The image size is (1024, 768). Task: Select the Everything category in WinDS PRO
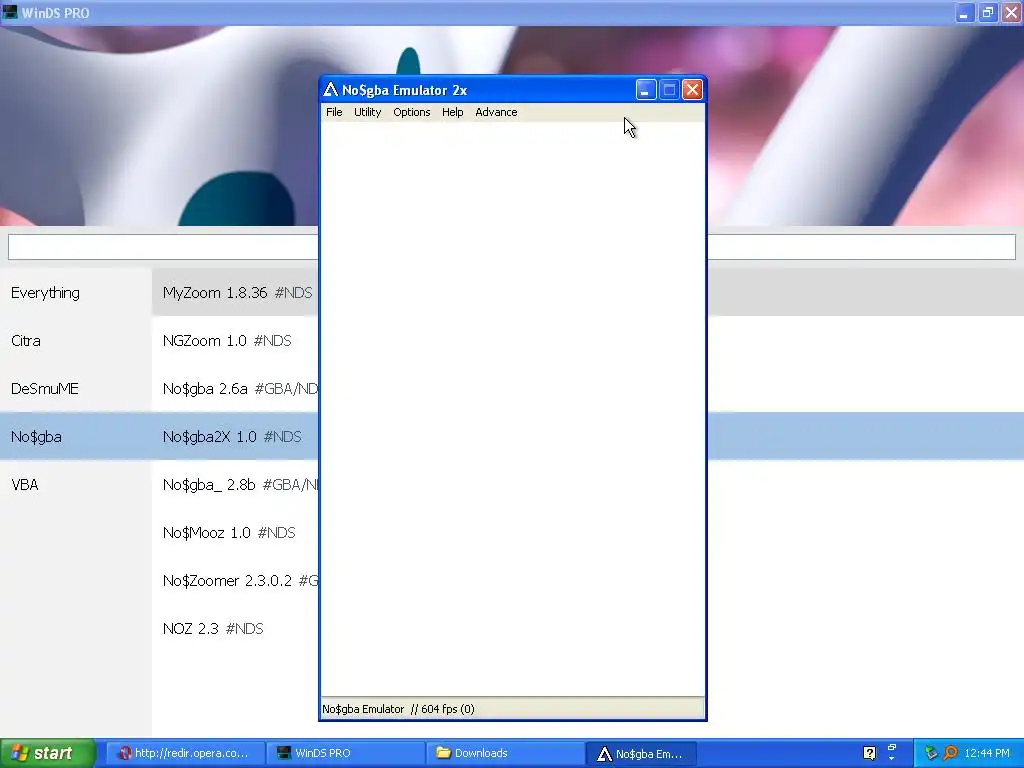click(76, 293)
